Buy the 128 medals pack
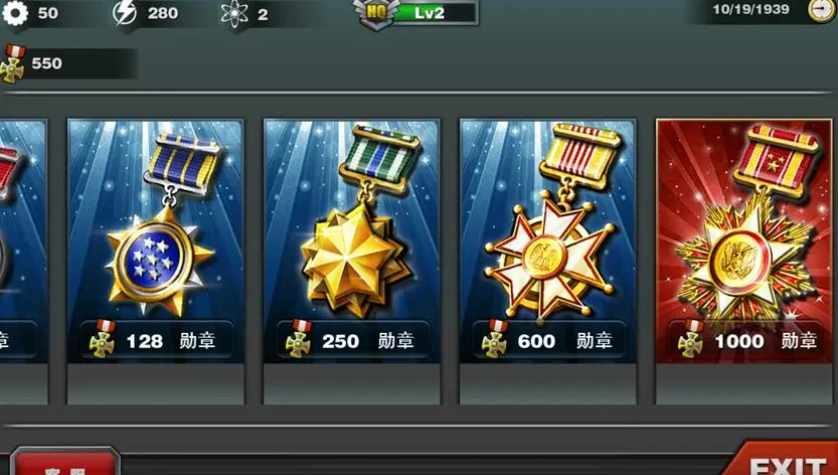The height and width of the screenshot is (475, 838). pyautogui.click(x=156, y=339)
